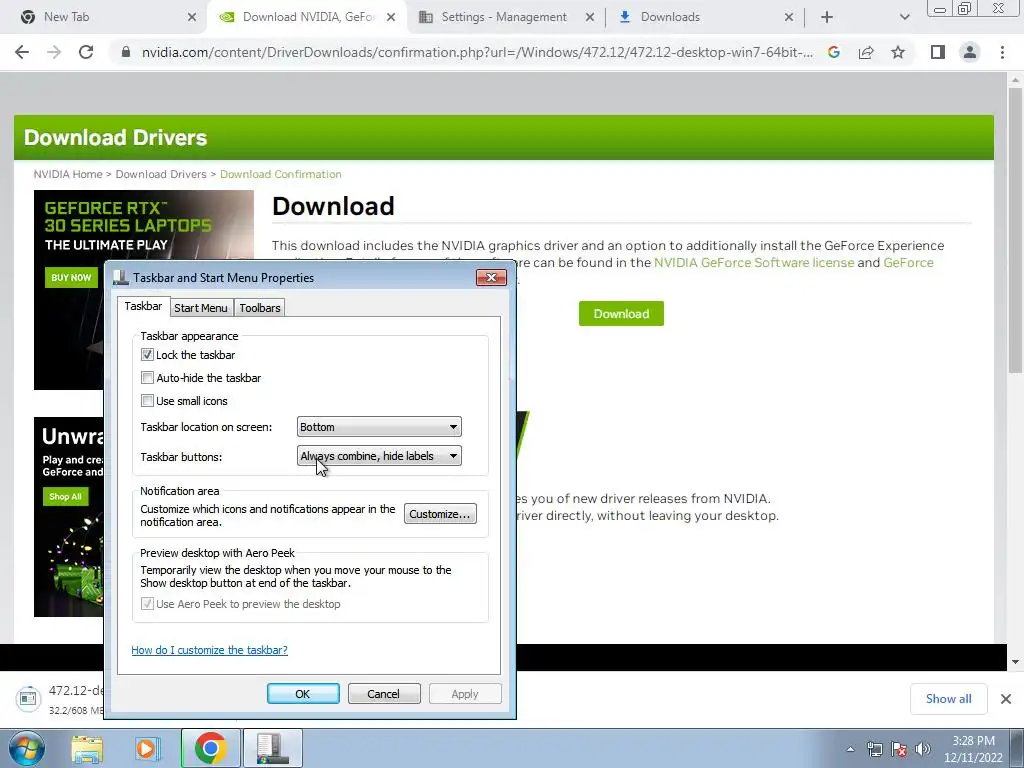
Task: Click the Show desktop button
Action: pyautogui.click(x=1017, y=748)
